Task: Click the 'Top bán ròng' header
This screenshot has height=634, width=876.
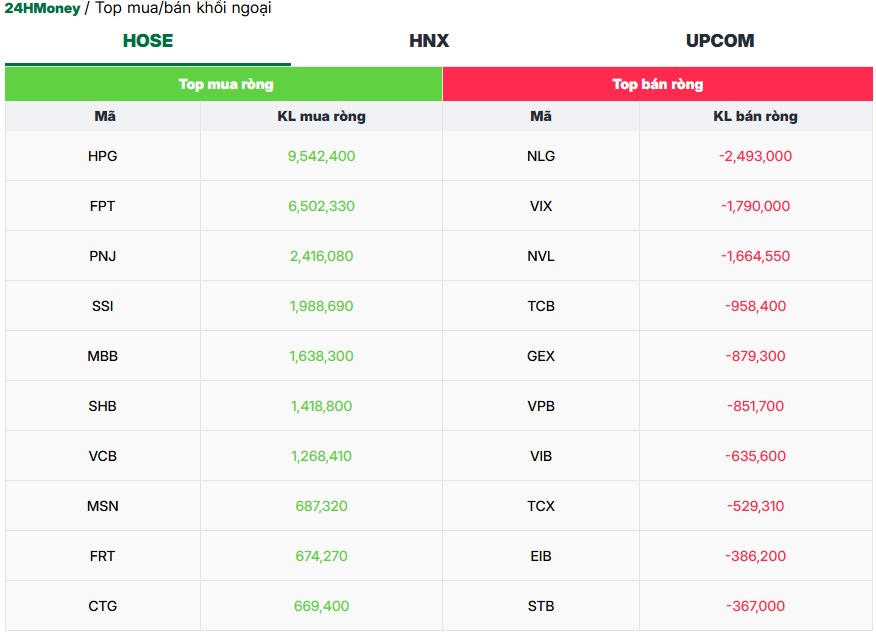Action: [658, 84]
